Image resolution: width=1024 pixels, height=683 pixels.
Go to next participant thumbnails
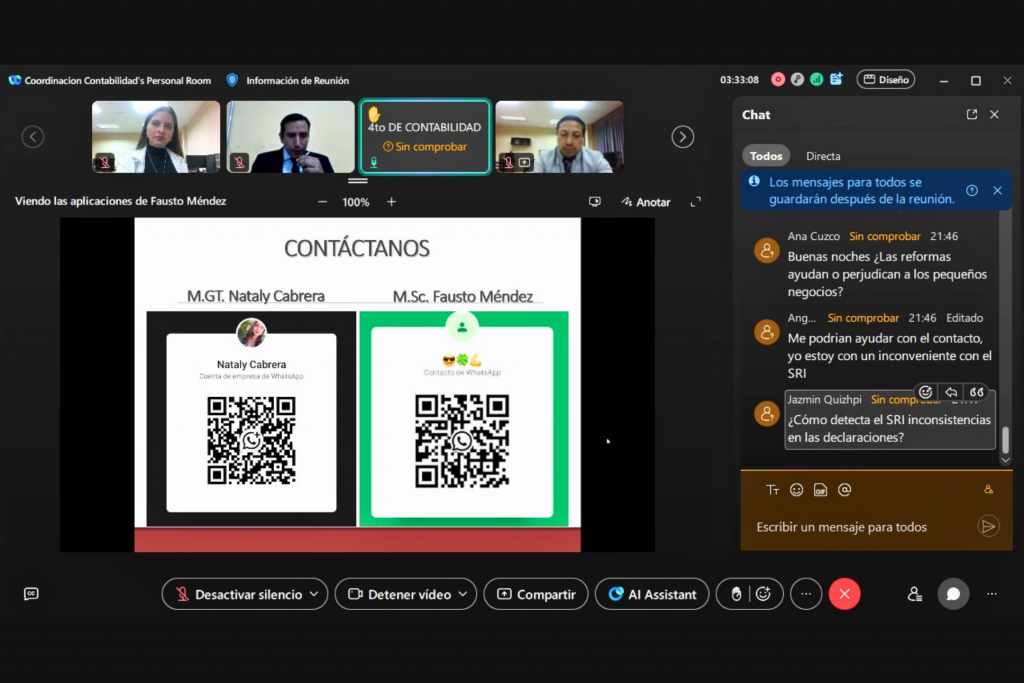682,136
